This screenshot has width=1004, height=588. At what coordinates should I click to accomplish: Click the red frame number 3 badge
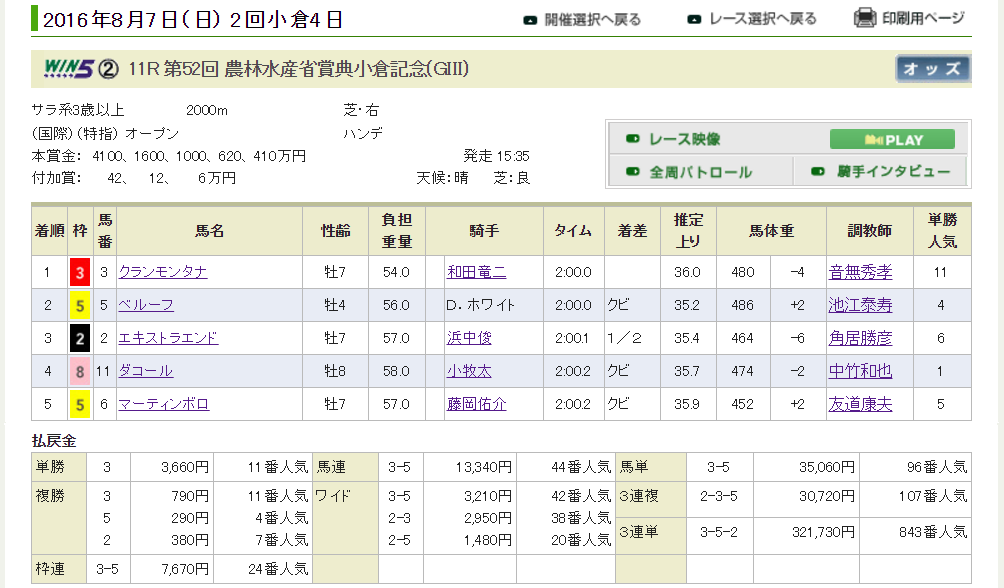[79, 272]
